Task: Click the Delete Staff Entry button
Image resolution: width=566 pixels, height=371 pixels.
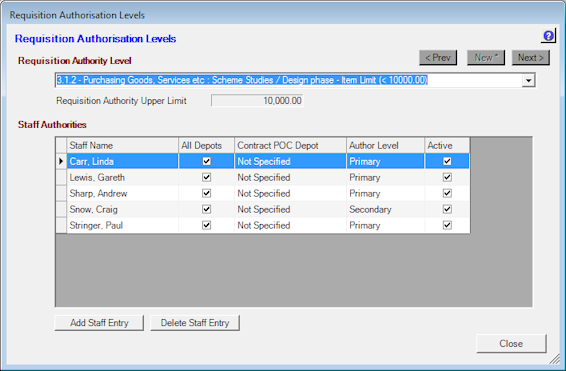Action: [195, 323]
